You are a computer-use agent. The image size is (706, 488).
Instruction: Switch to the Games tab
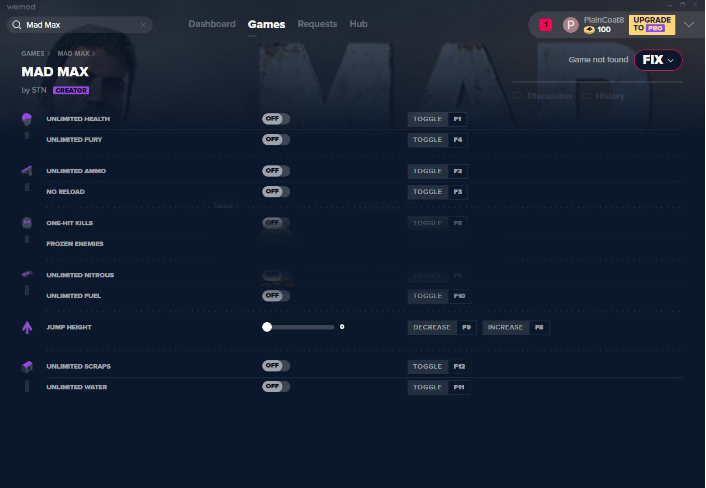(x=266, y=24)
